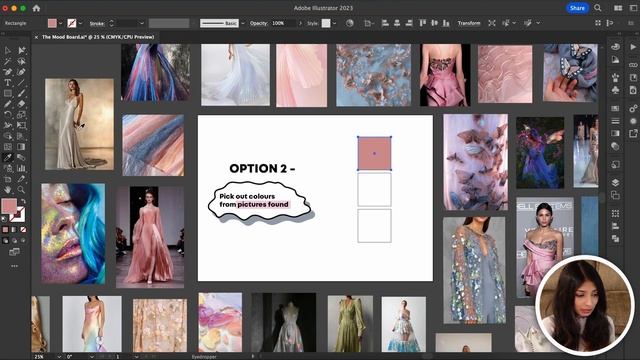
Task: Select the Line Segment tool
Action: click(22, 82)
